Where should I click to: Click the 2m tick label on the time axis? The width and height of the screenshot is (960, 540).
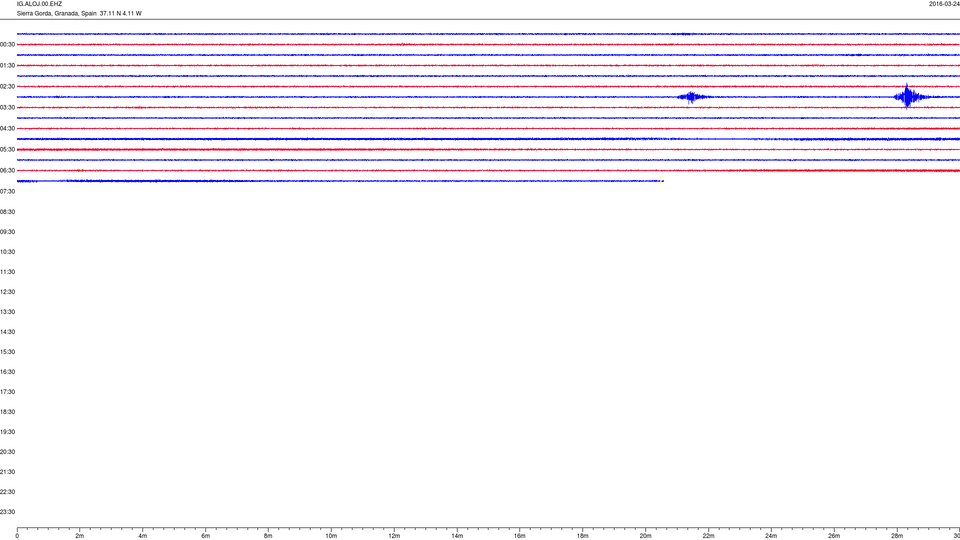coord(80,536)
